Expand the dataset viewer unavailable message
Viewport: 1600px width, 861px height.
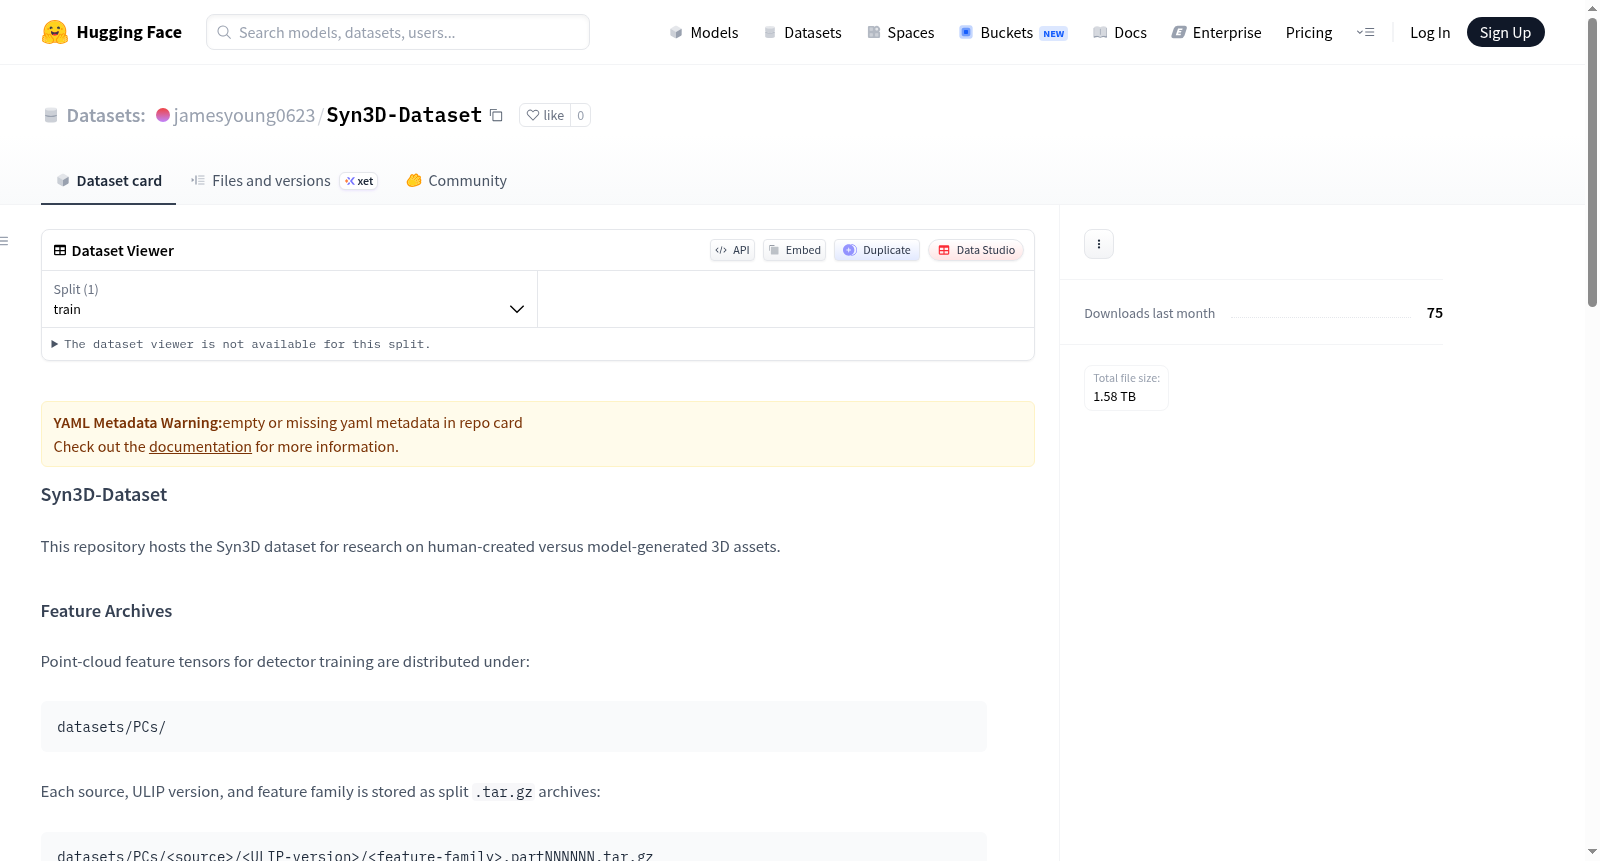tap(241, 344)
